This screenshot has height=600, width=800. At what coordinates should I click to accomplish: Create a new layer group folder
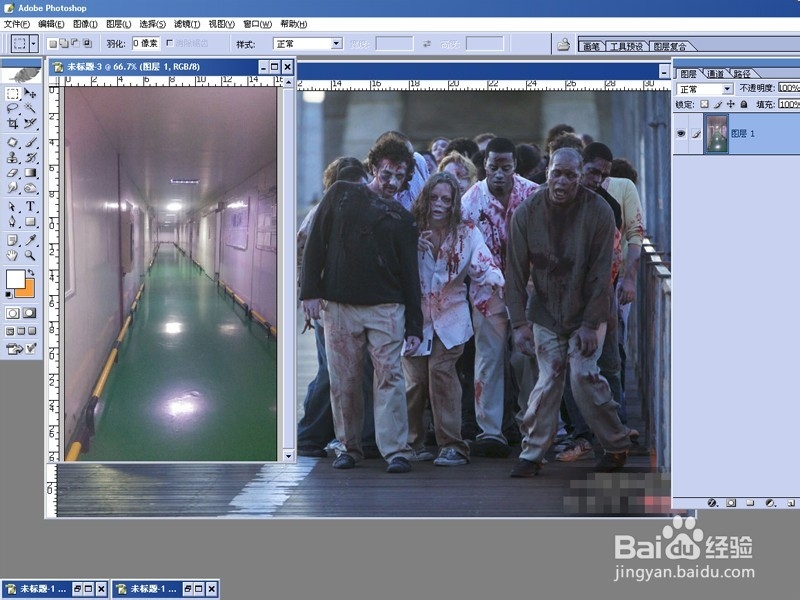tap(750, 503)
